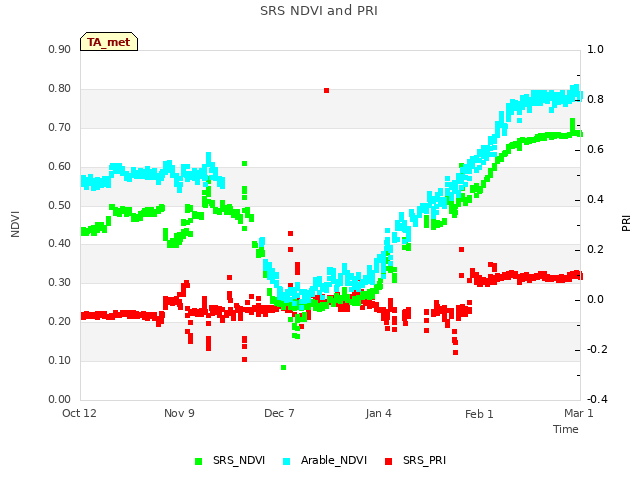Click the 0.00 NDVI axis value
640x480 pixels.
coord(60,399)
